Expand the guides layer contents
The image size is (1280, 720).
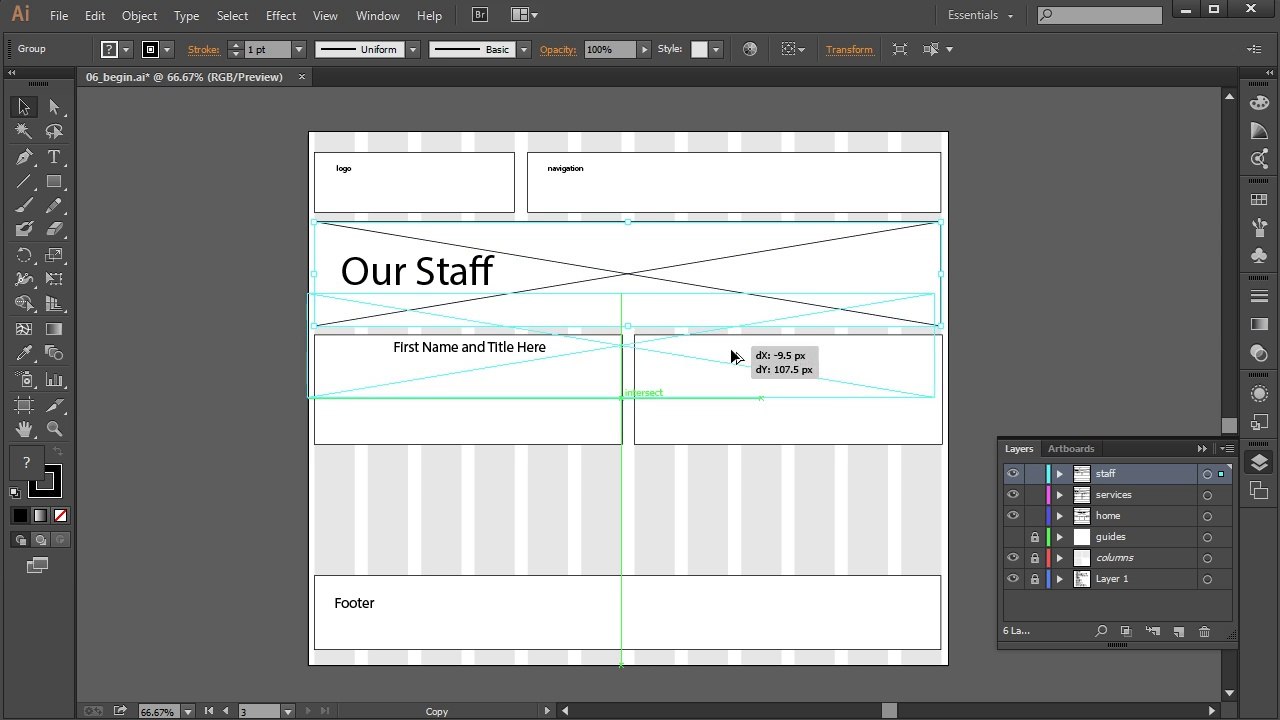[1060, 537]
